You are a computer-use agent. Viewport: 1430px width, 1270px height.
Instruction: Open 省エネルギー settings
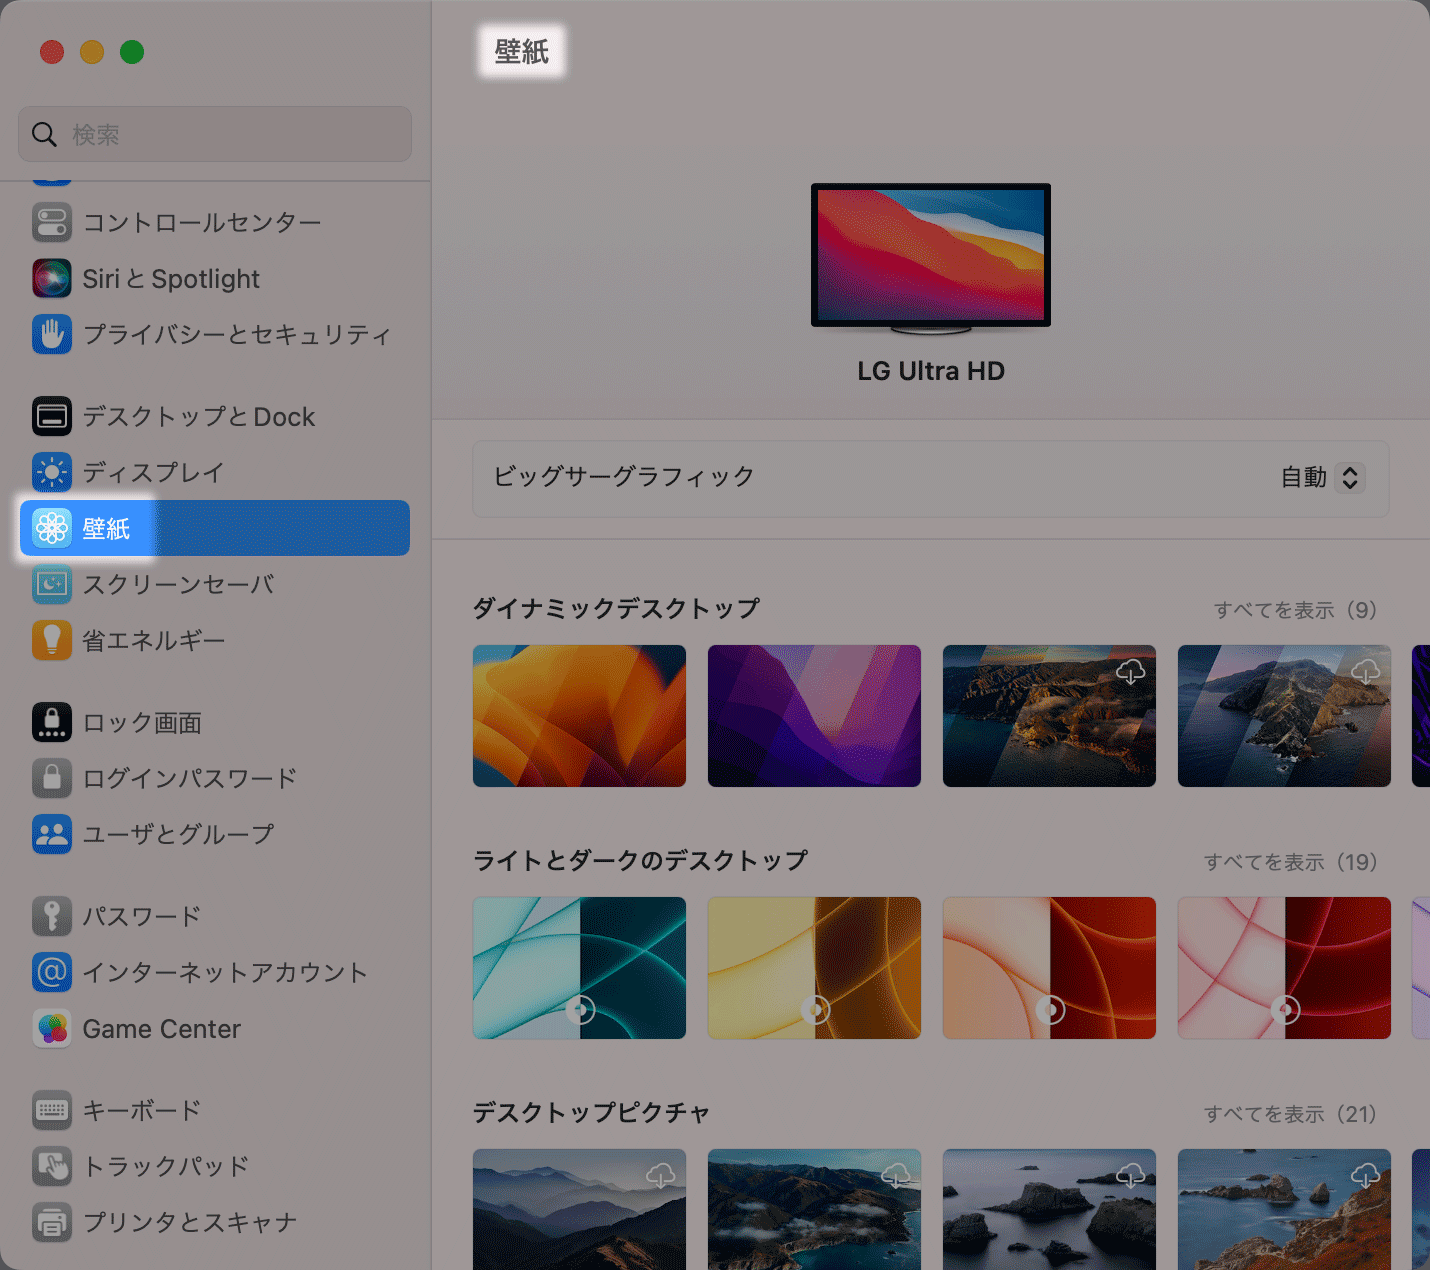coord(215,640)
